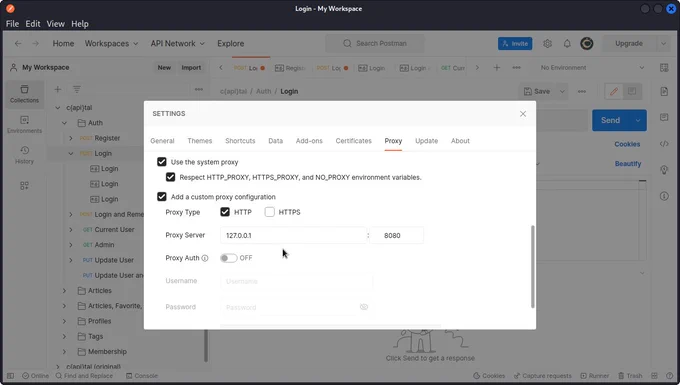Open the lightbulb icon in right sidebar
680x385 pixels.
pos(664,170)
